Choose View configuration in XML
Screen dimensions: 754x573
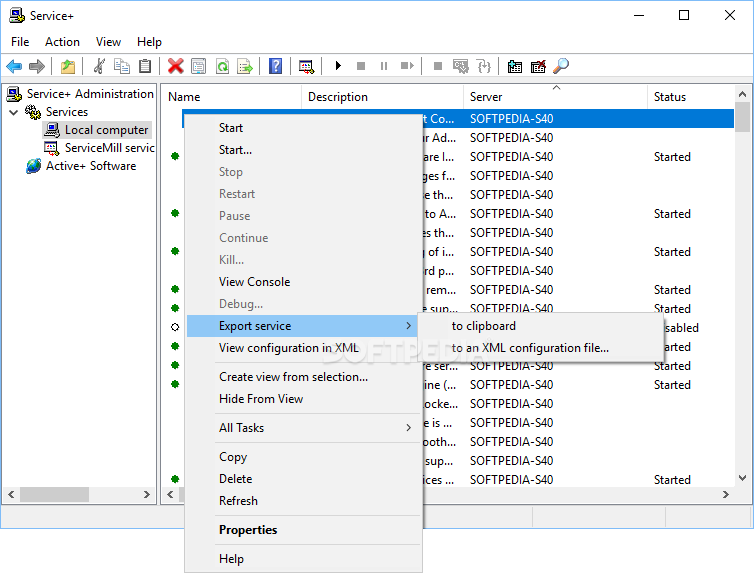pos(303,348)
